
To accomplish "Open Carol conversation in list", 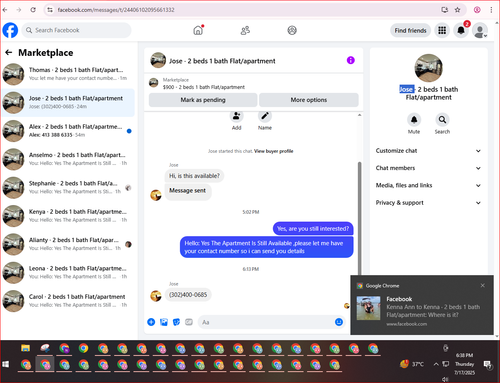I will tap(68, 301).
